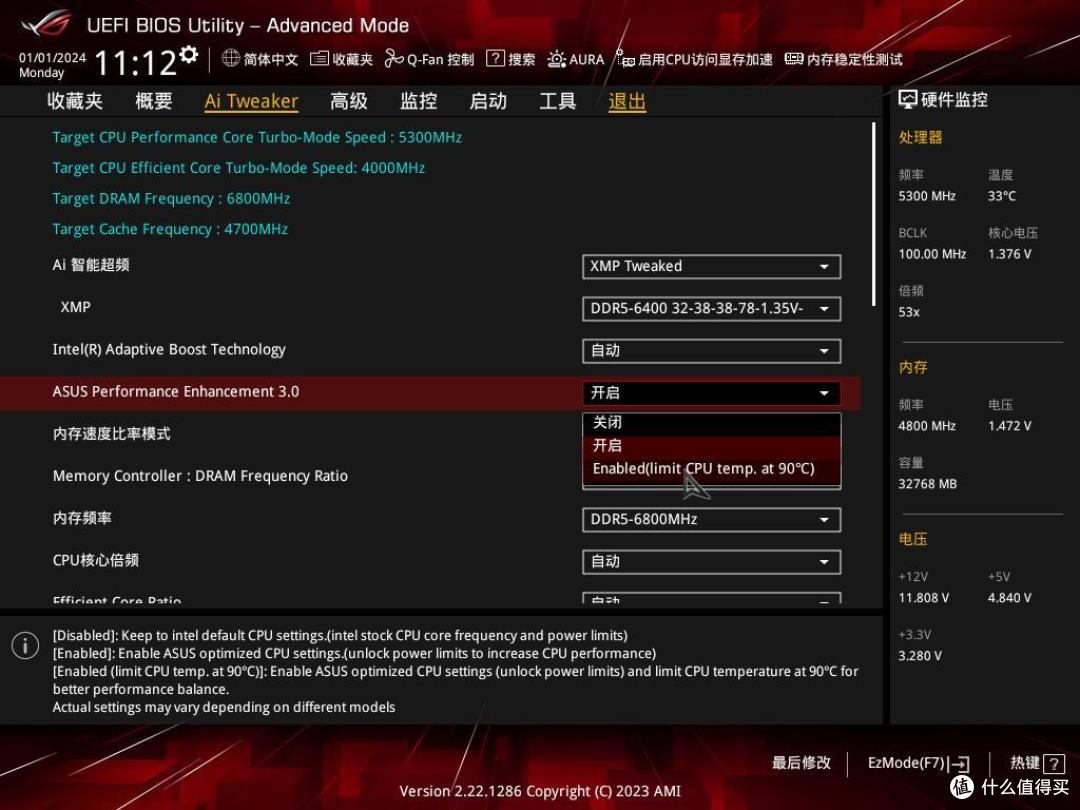Image resolution: width=1080 pixels, height=810 pixels.
Task: Click the 33°C temperature value
Action: click(1002, 196)
